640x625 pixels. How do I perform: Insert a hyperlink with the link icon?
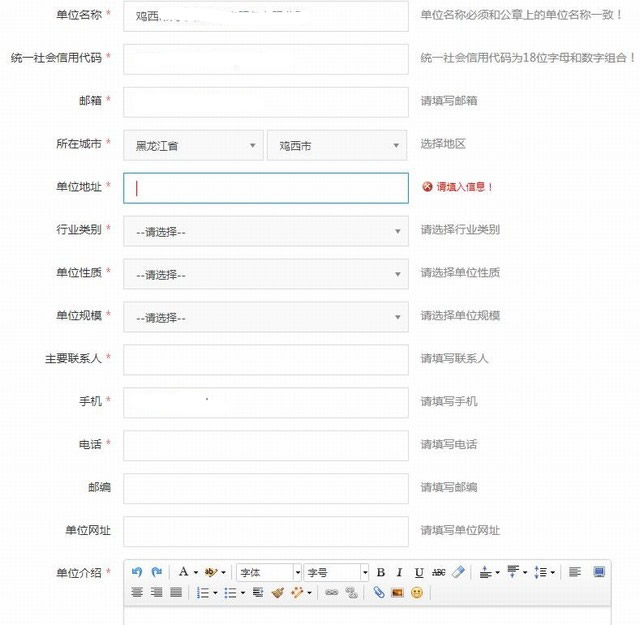tap(331, 592)
